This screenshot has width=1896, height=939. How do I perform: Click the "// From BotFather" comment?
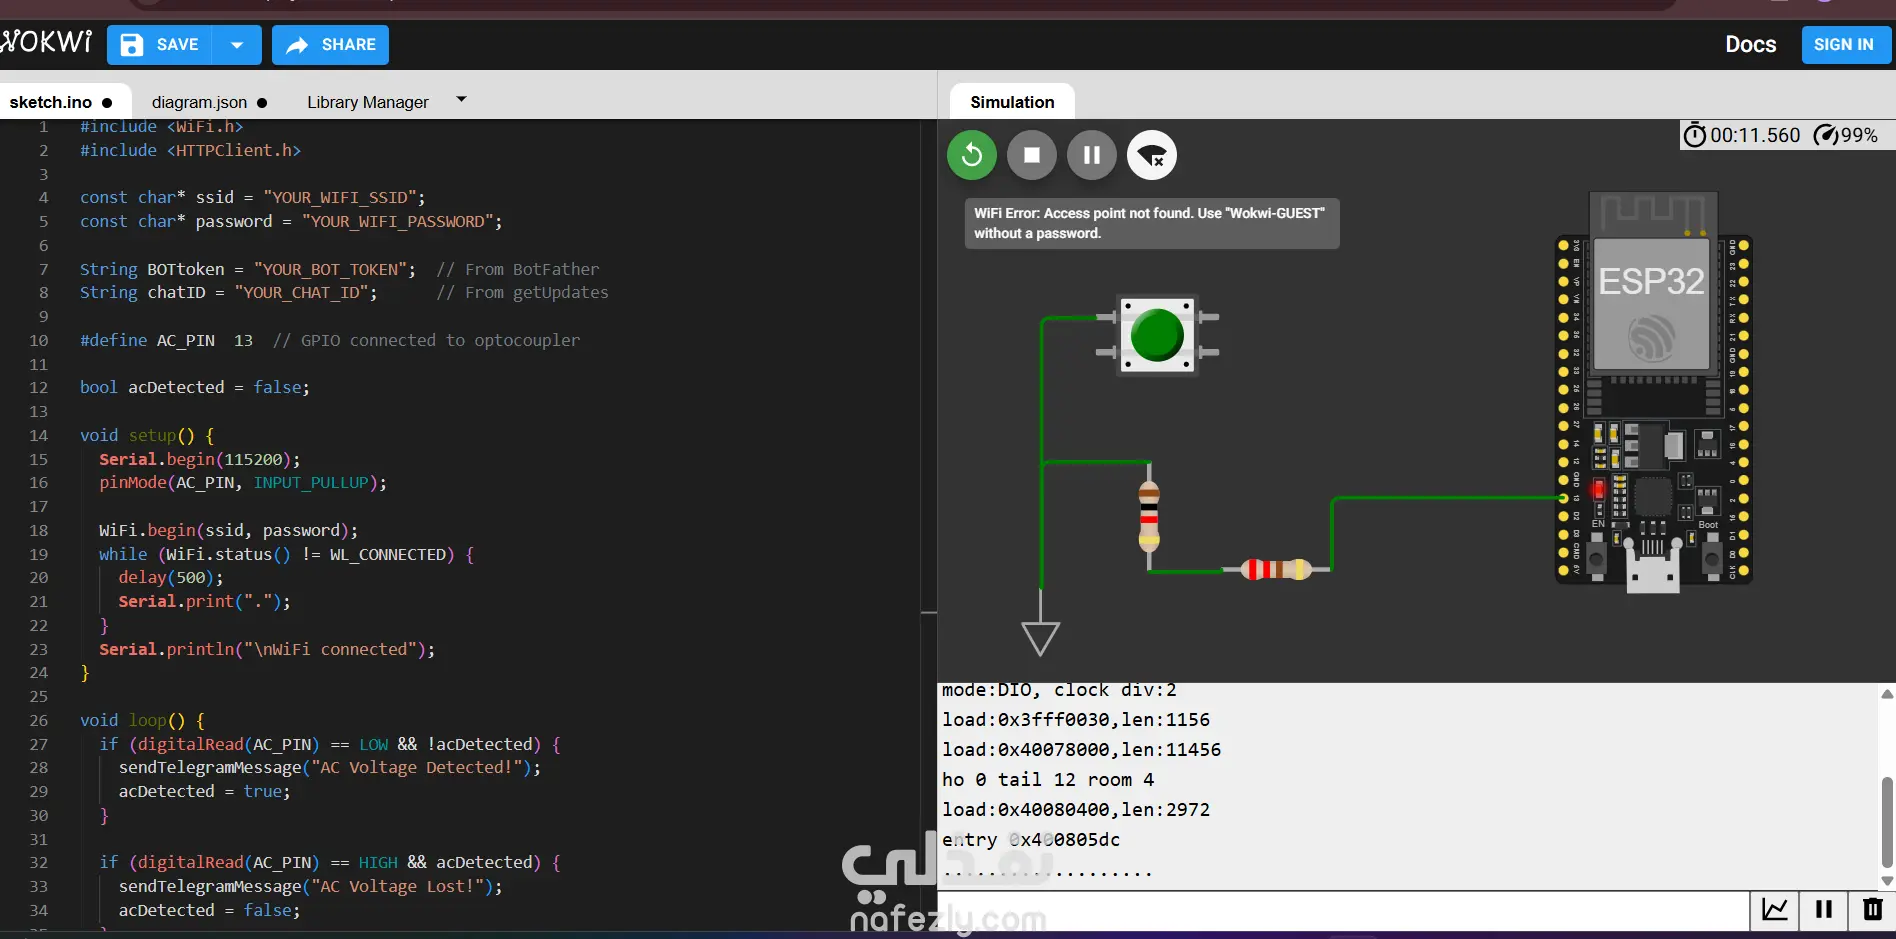[517, 269]
